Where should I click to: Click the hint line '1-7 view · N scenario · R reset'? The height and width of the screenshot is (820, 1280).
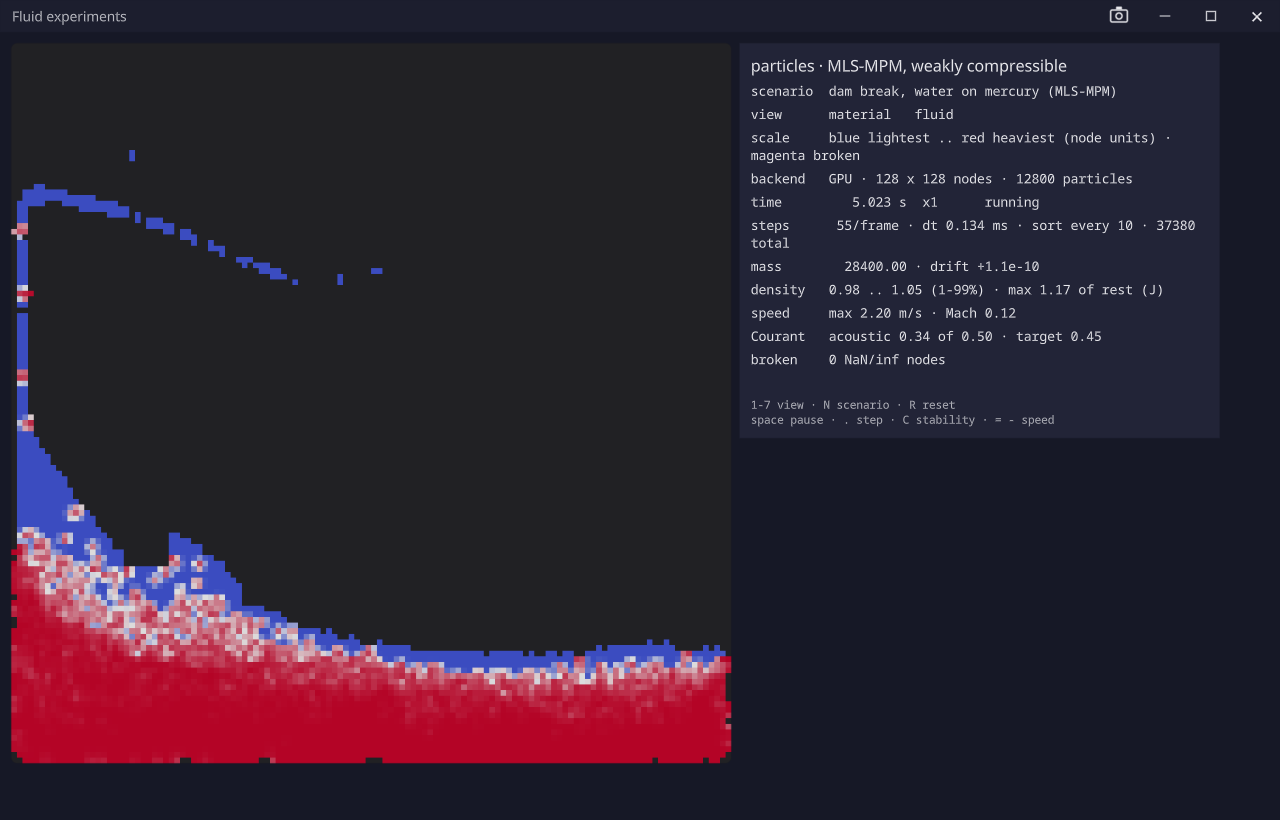(x=853, y=405)
